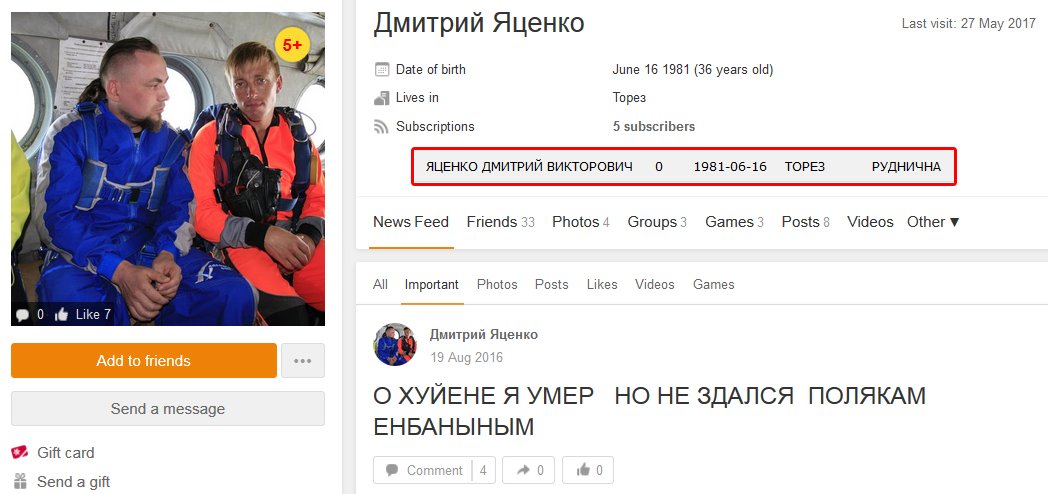Open the post author's small avatar thumbnail

click(396, 345)
